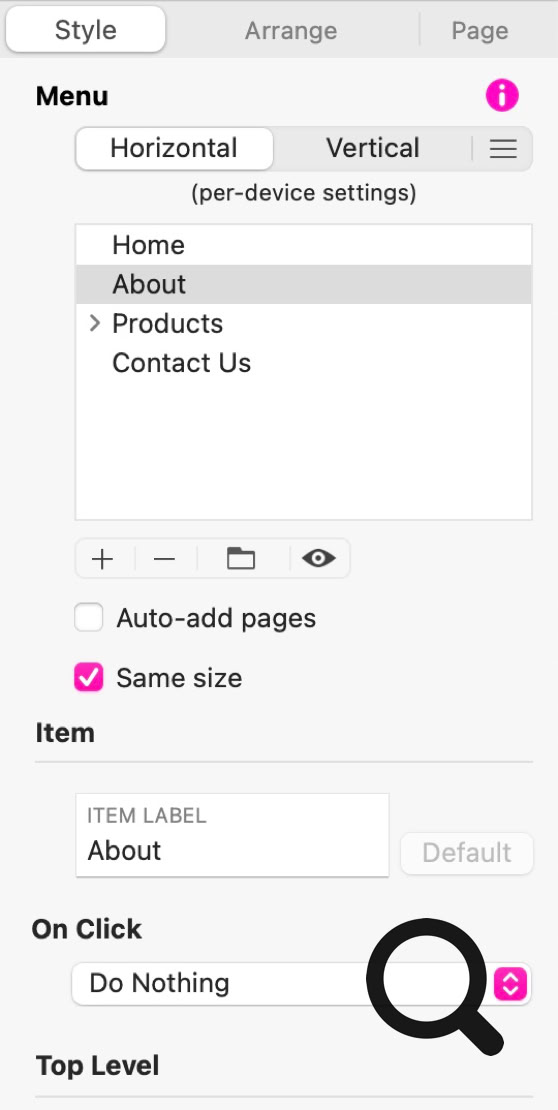558x1110 pixels.
Task: Choose the Horizontal menu orientation
Action: [174, 149]
